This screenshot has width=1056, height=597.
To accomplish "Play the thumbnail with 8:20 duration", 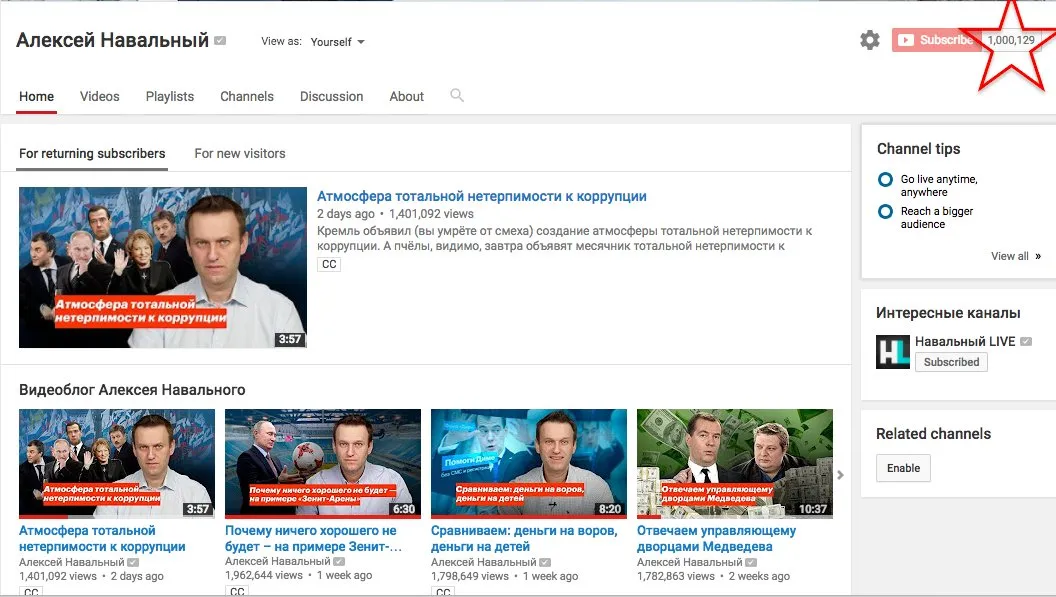I will (529, 464).
